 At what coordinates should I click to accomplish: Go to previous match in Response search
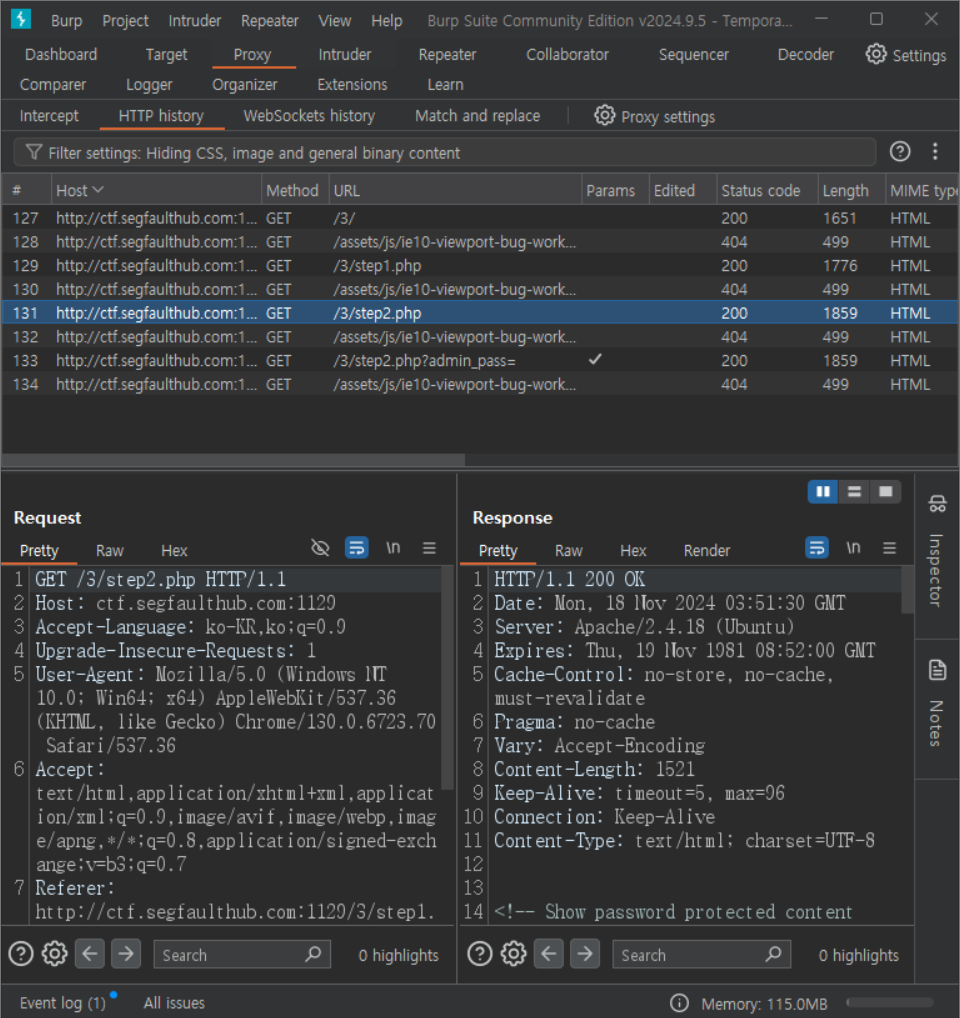coord(548,954)
